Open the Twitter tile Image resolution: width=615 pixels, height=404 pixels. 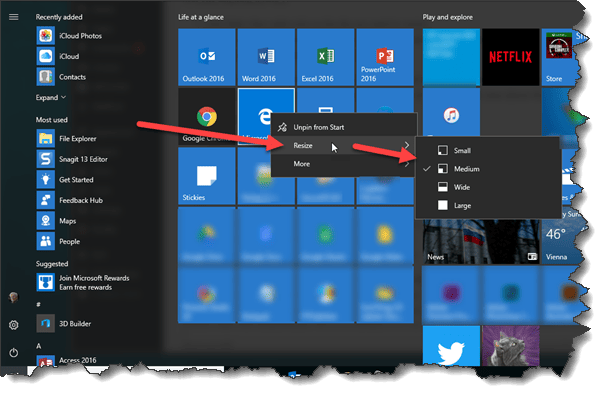pyautogui.click(x=451, y=347)
